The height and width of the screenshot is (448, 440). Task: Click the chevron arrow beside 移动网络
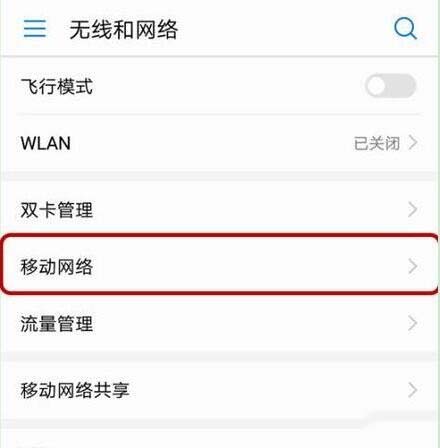[x=413, y=266]
